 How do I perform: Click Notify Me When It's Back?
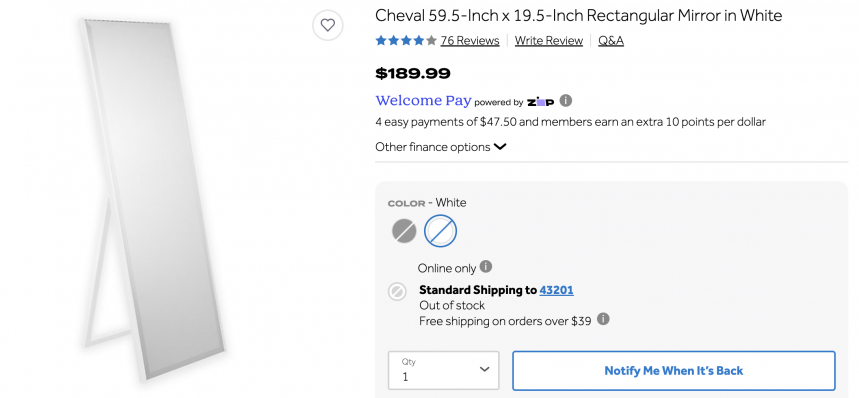point(674,371)
